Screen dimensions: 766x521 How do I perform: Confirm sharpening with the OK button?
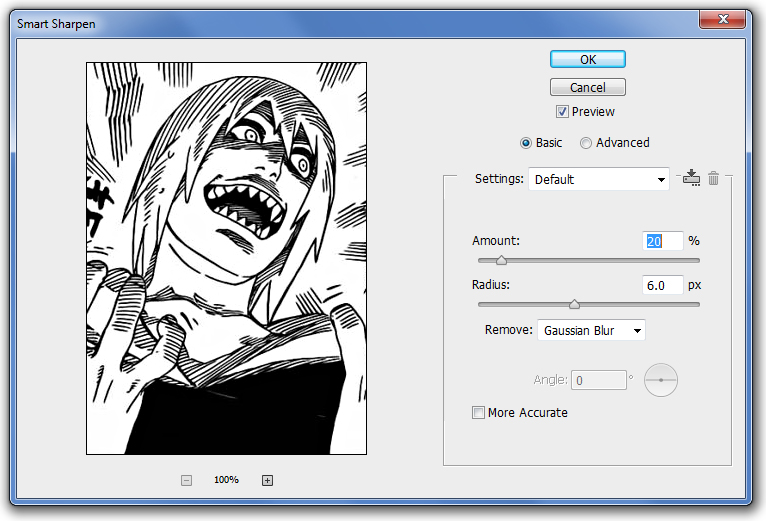pyautogui.click(x=588, y=59)
